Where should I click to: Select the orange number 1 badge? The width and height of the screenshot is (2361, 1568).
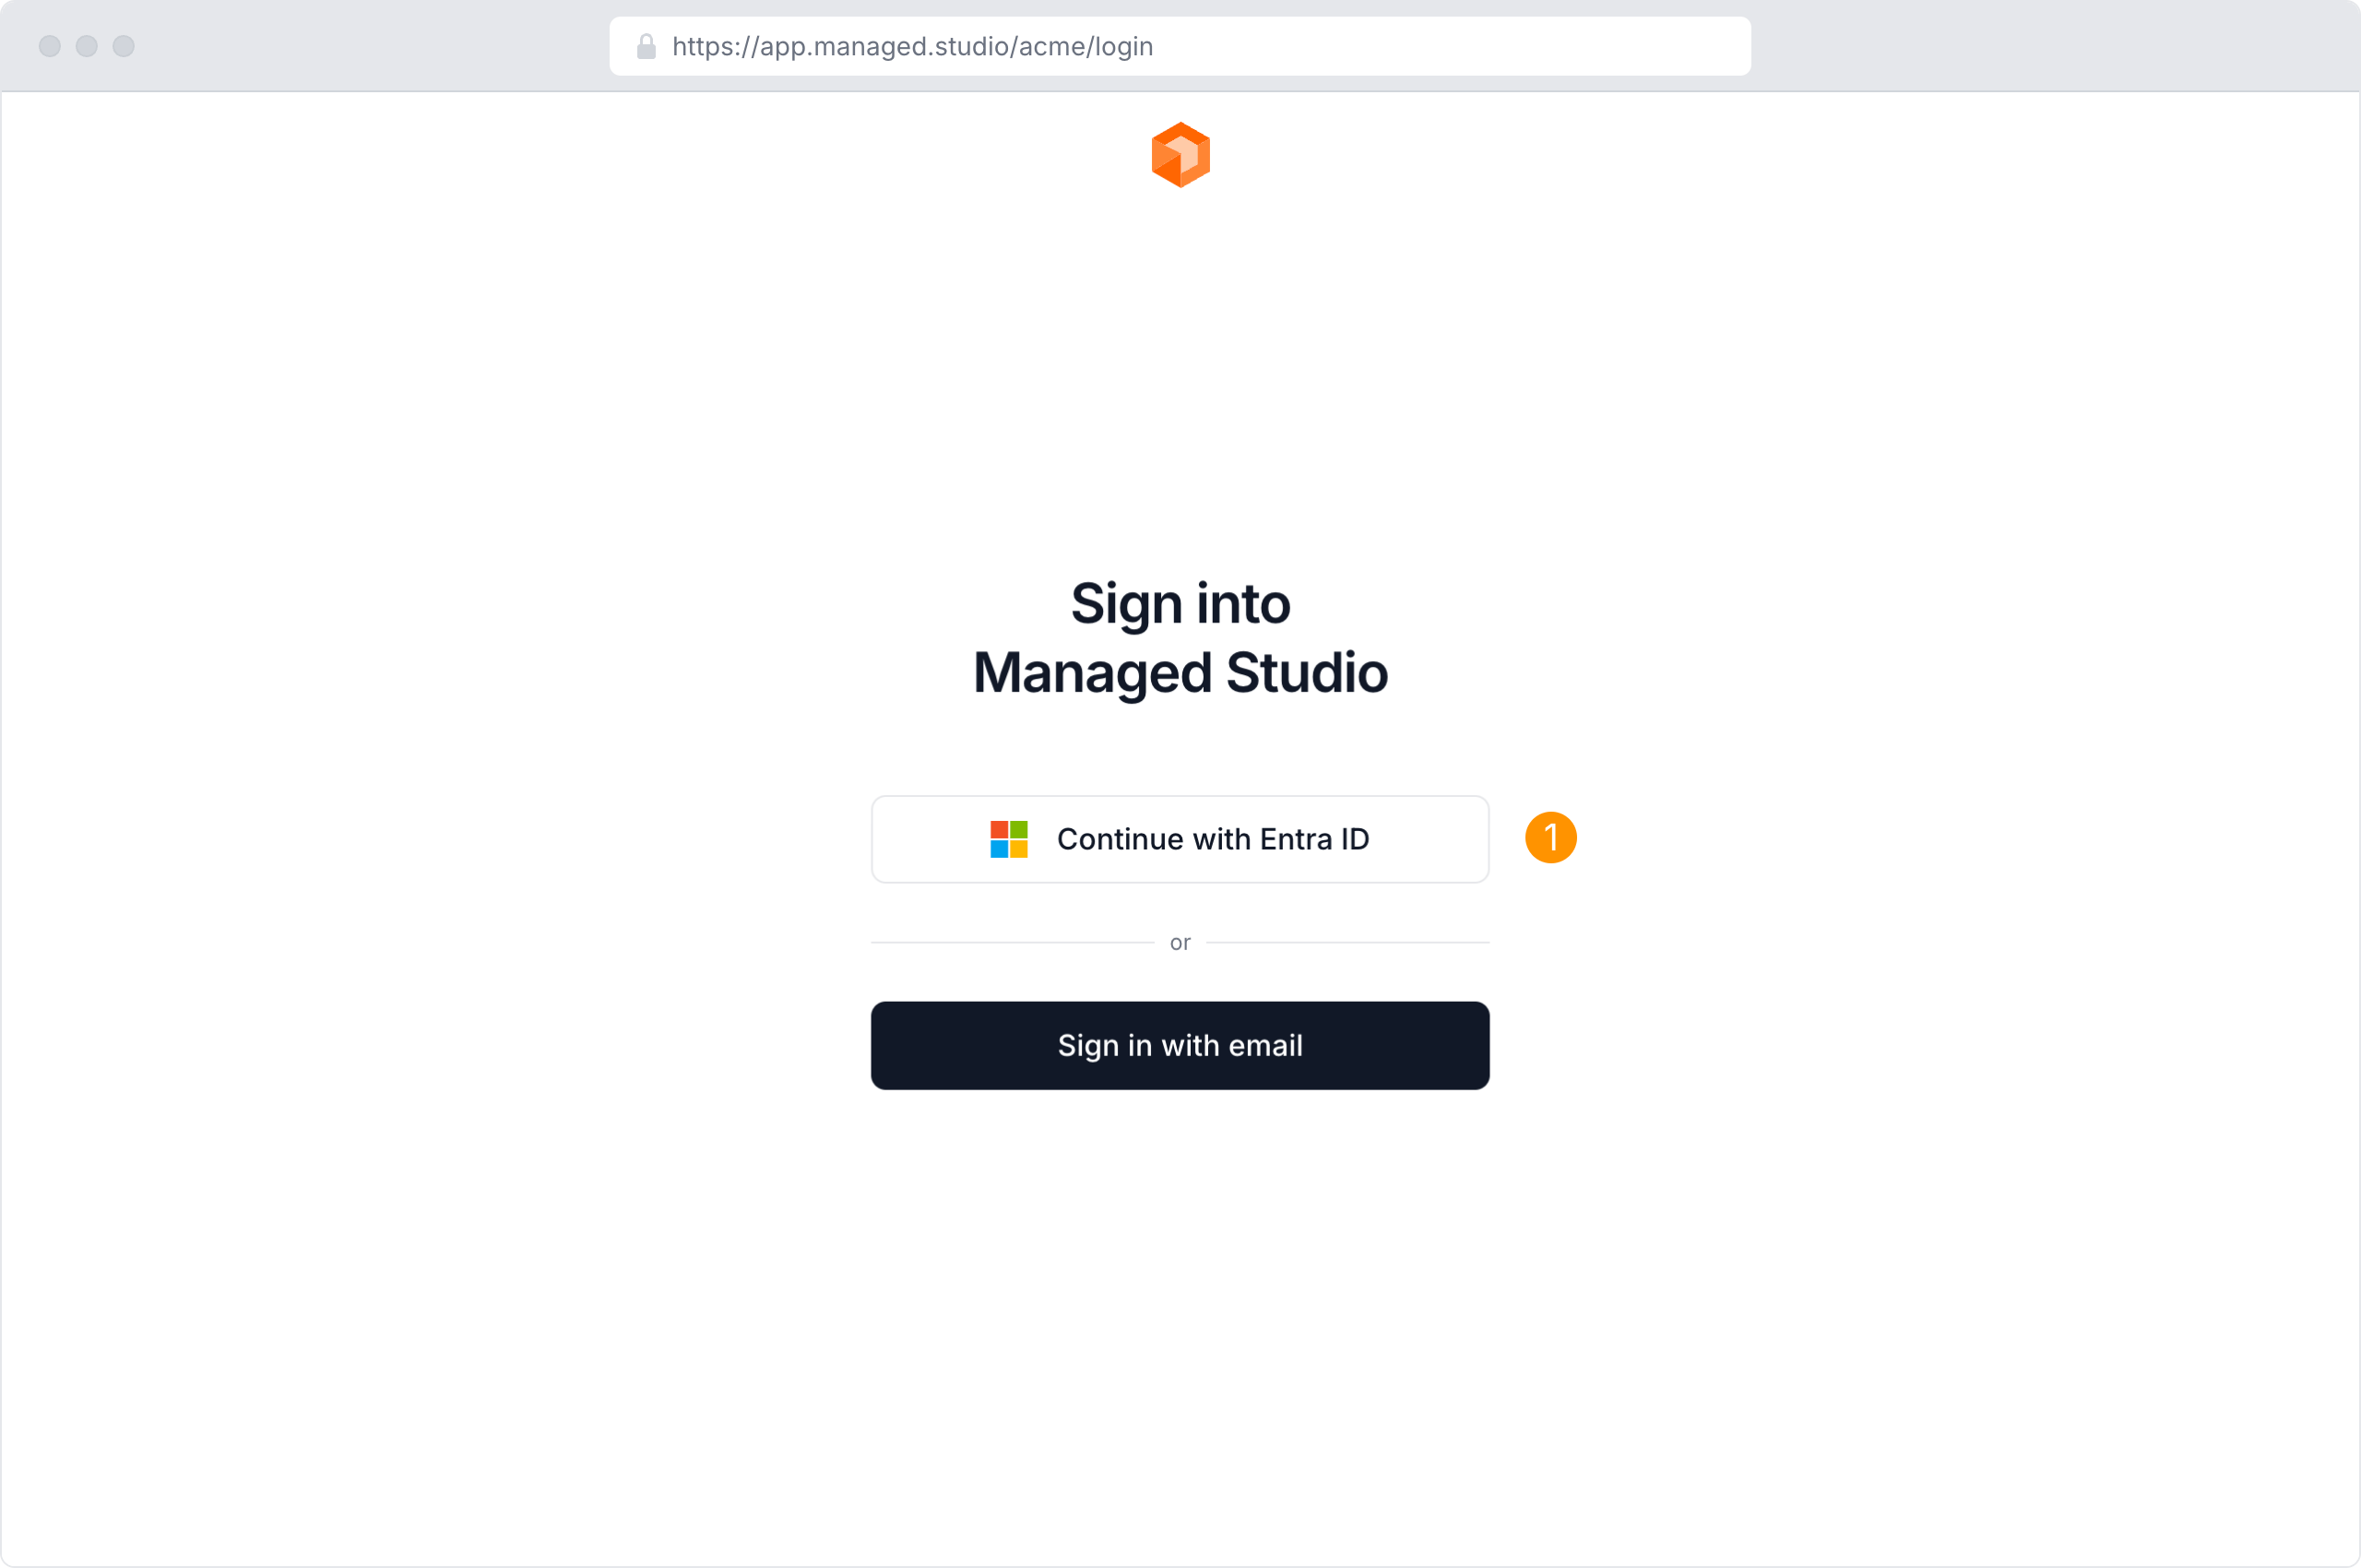[1550, 837]
